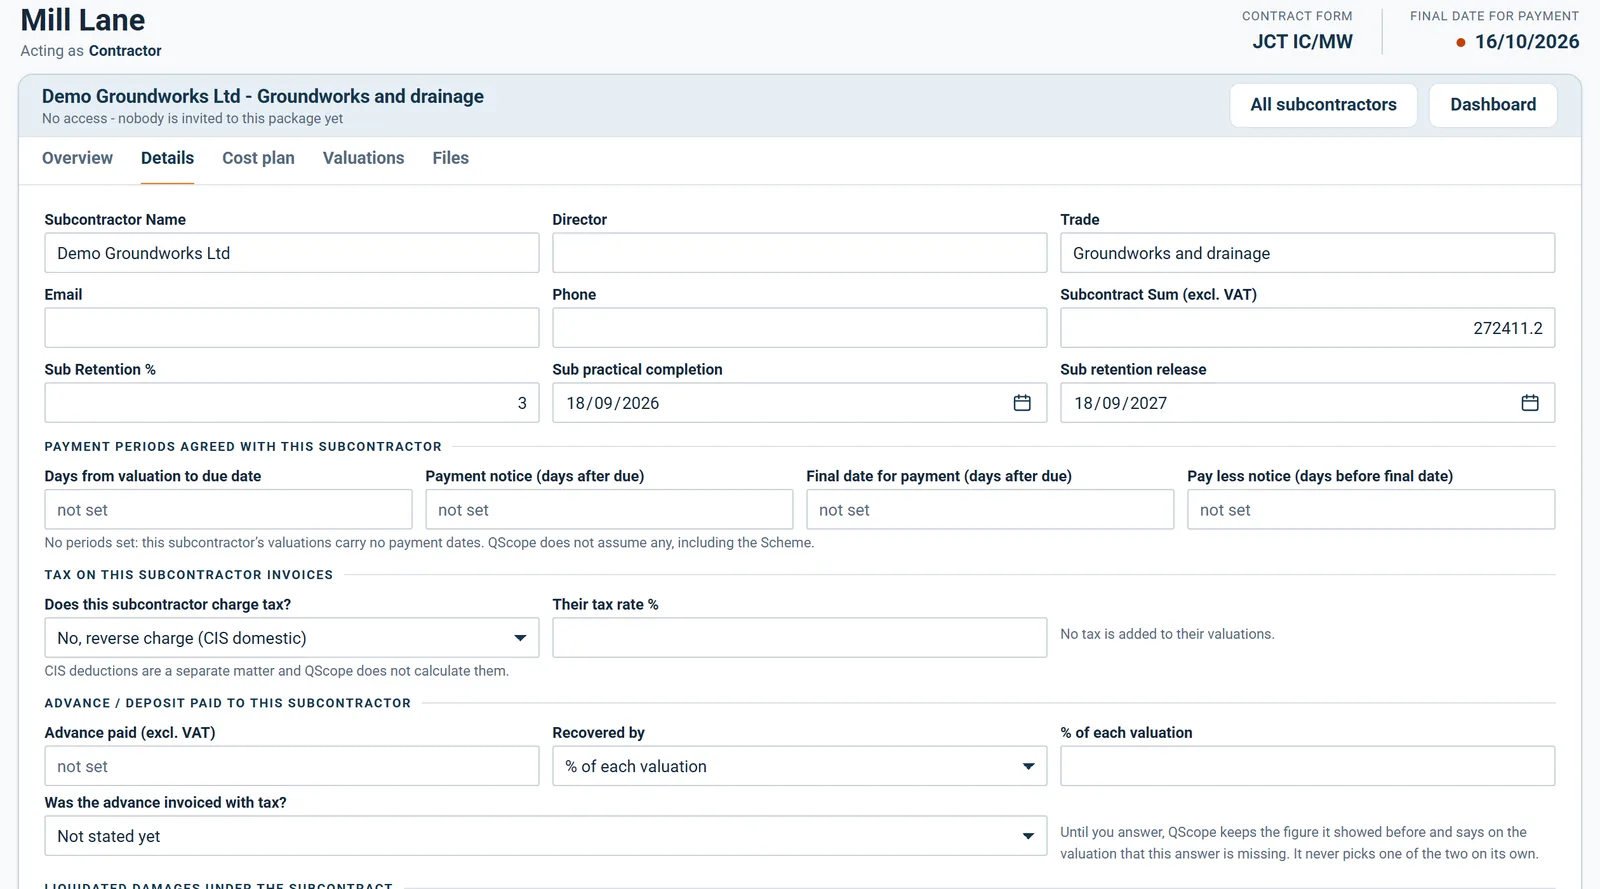1600x889 pixels.
Task: Focus the 'Their tax rate %' field
Action: 800,638
